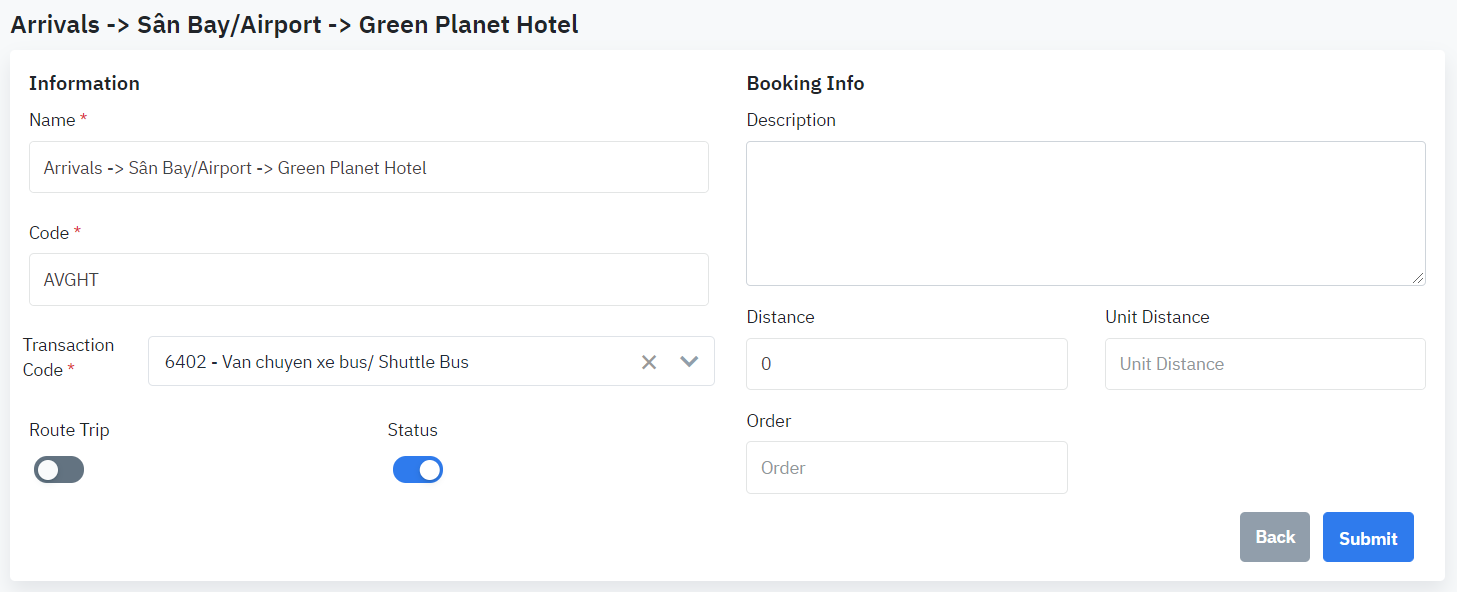This screenshot has height=592, width=1457.
Task: Click the Unit Distance input box
Action: (1264, 364)
